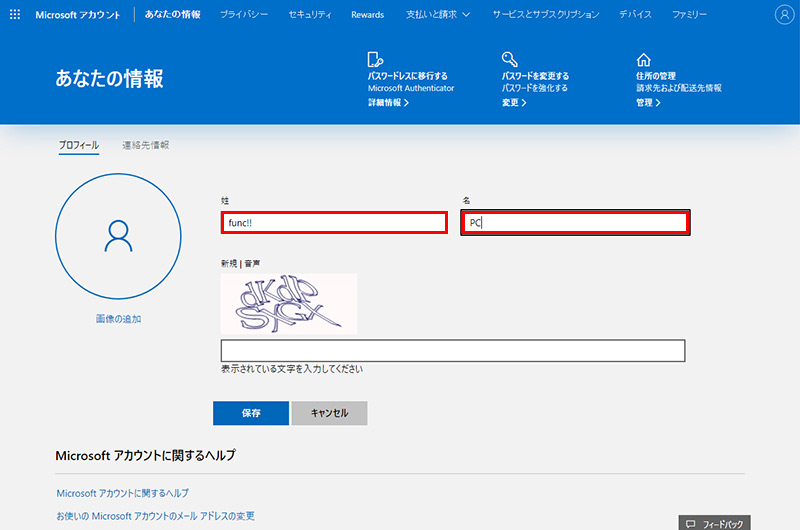Click the captcha text input field
This screenshot has width=800, height=530.
click(453, 350)
